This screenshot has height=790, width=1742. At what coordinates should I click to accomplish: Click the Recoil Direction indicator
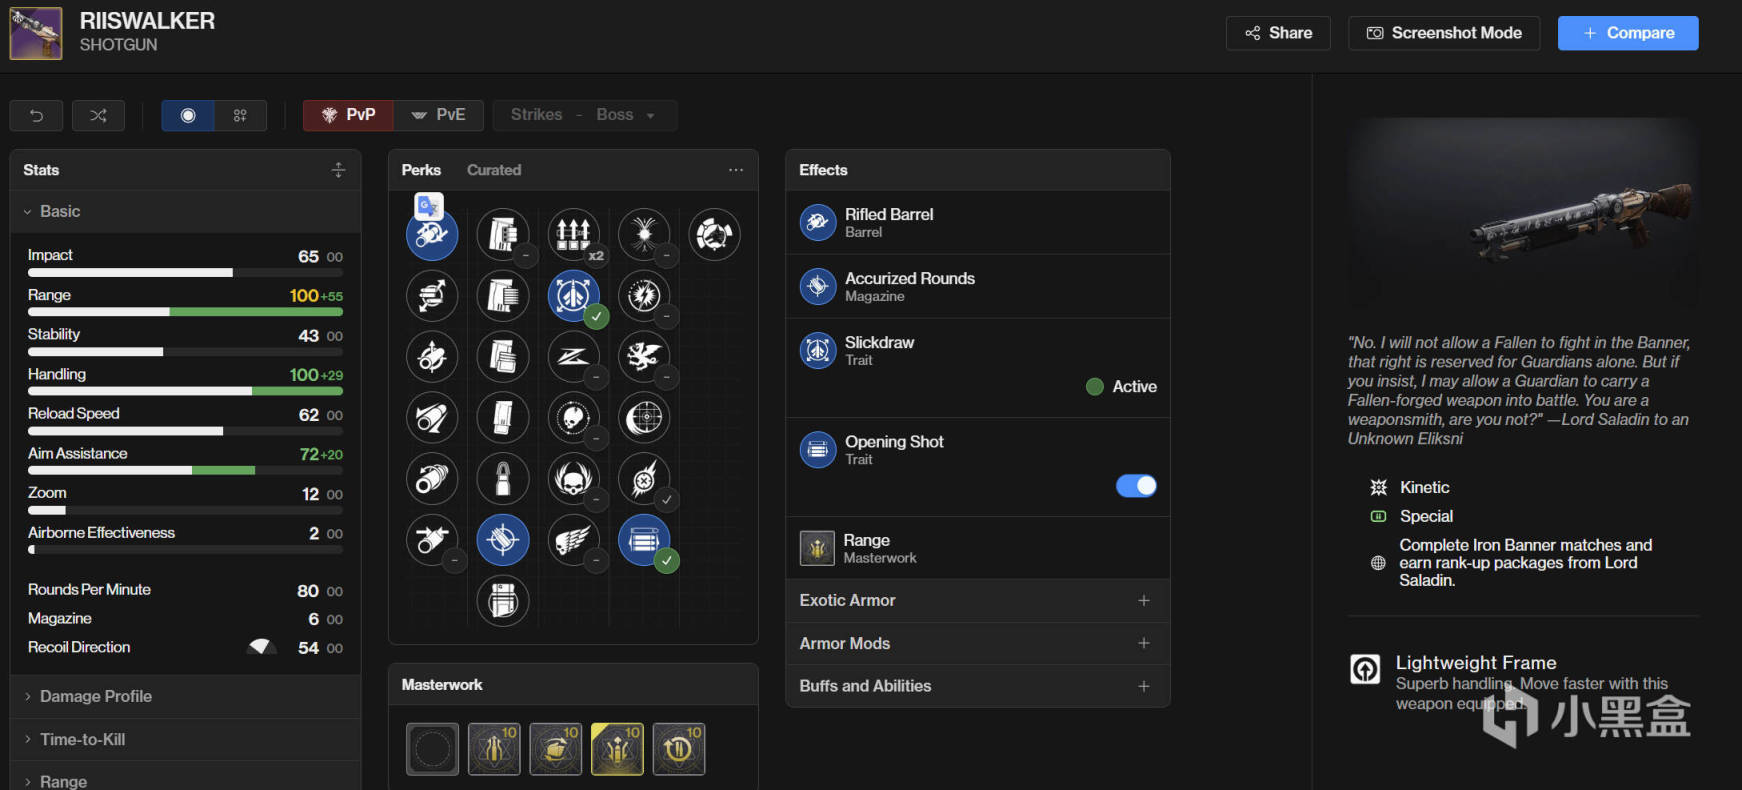(x=262, y=647)
